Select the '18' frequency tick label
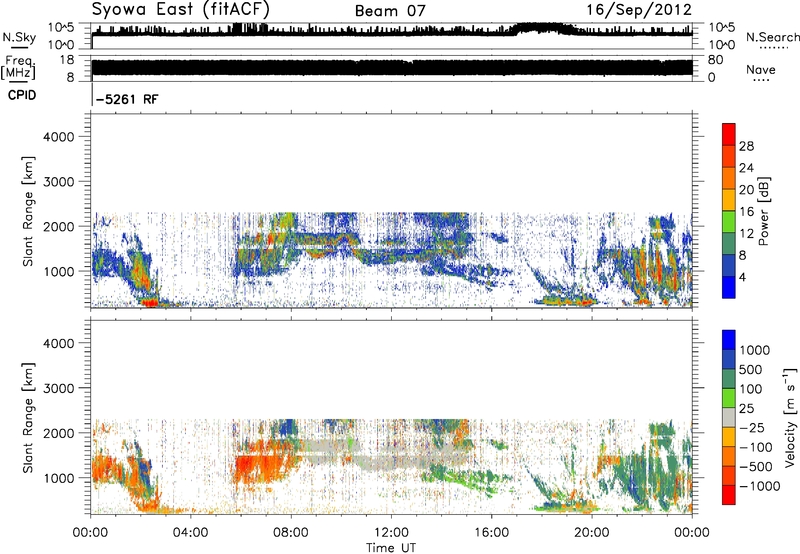Screen dimensions: 800x554 66,60
